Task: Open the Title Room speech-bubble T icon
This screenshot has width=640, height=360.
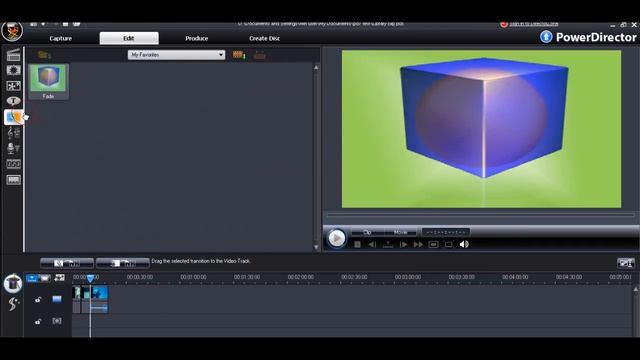Action: pos(13,101)
